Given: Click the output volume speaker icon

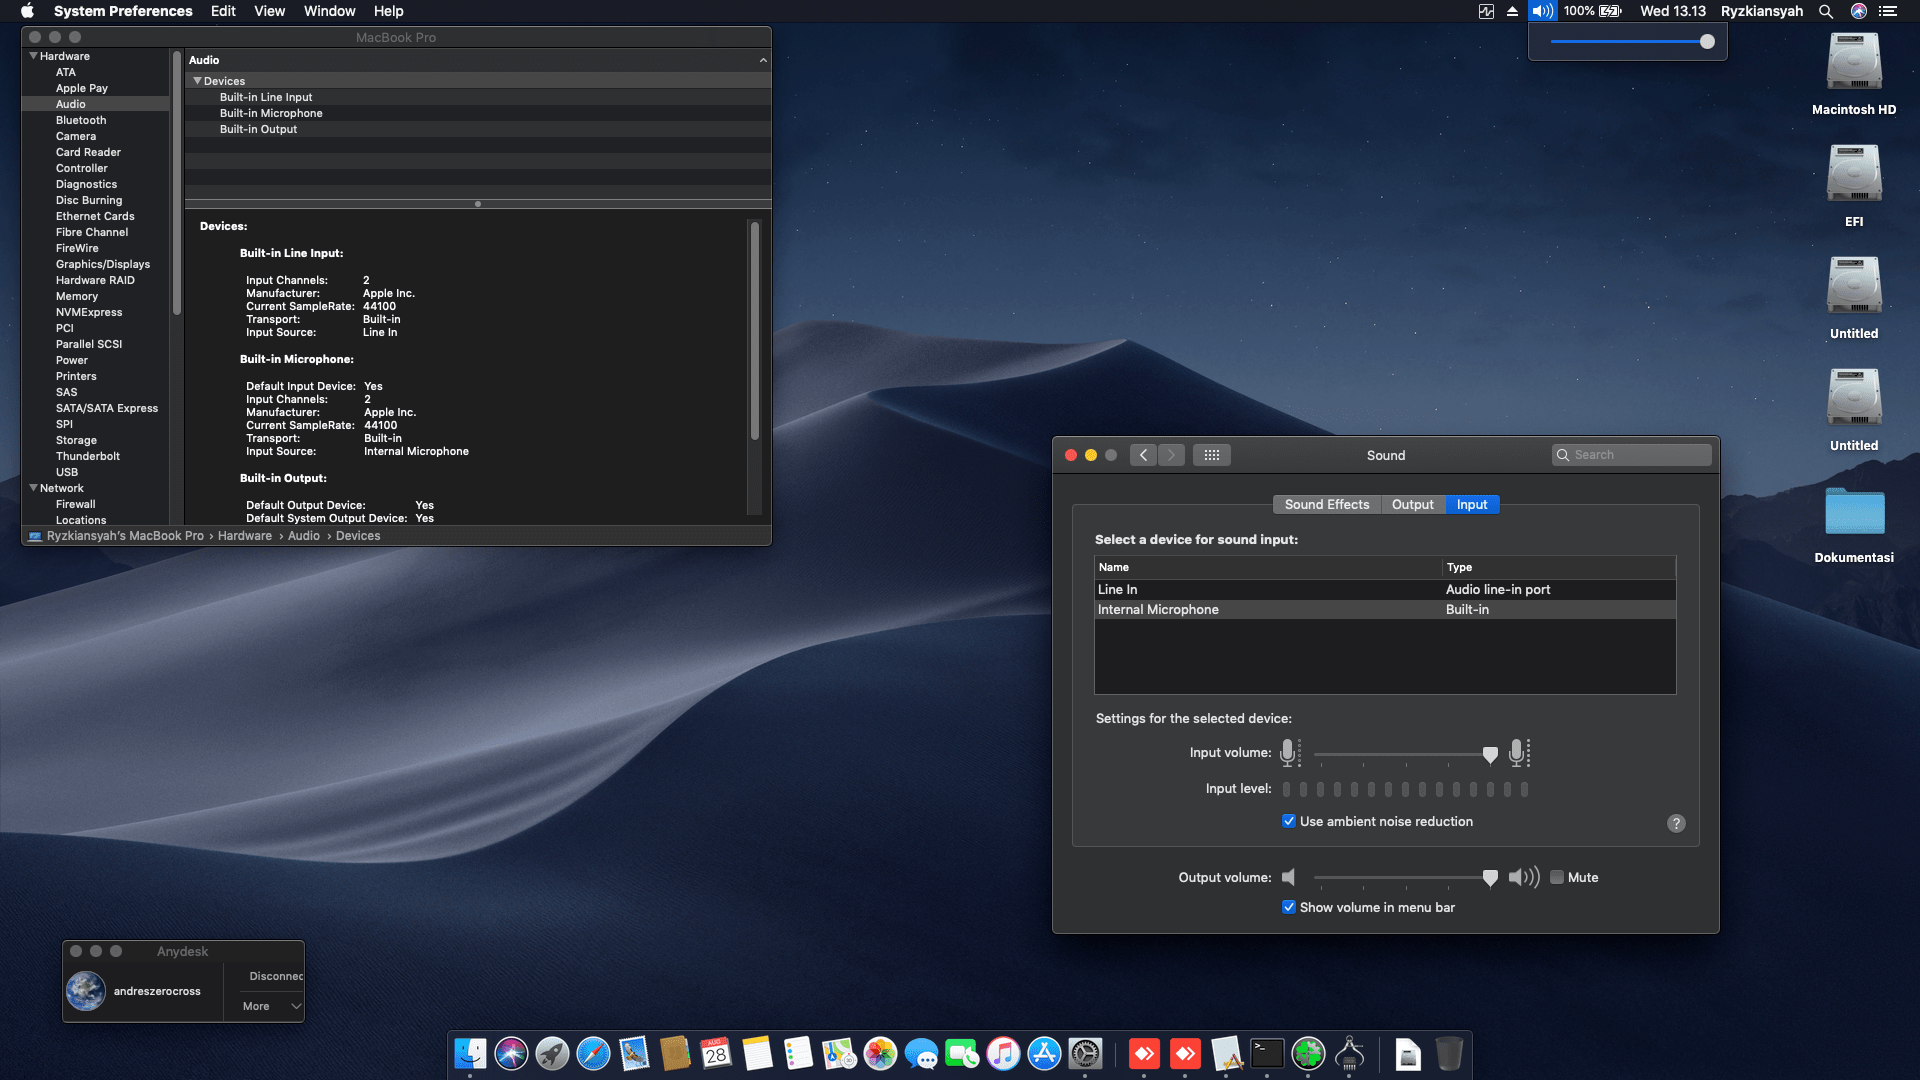Looking at the screenshot, I should point(1289,877).
